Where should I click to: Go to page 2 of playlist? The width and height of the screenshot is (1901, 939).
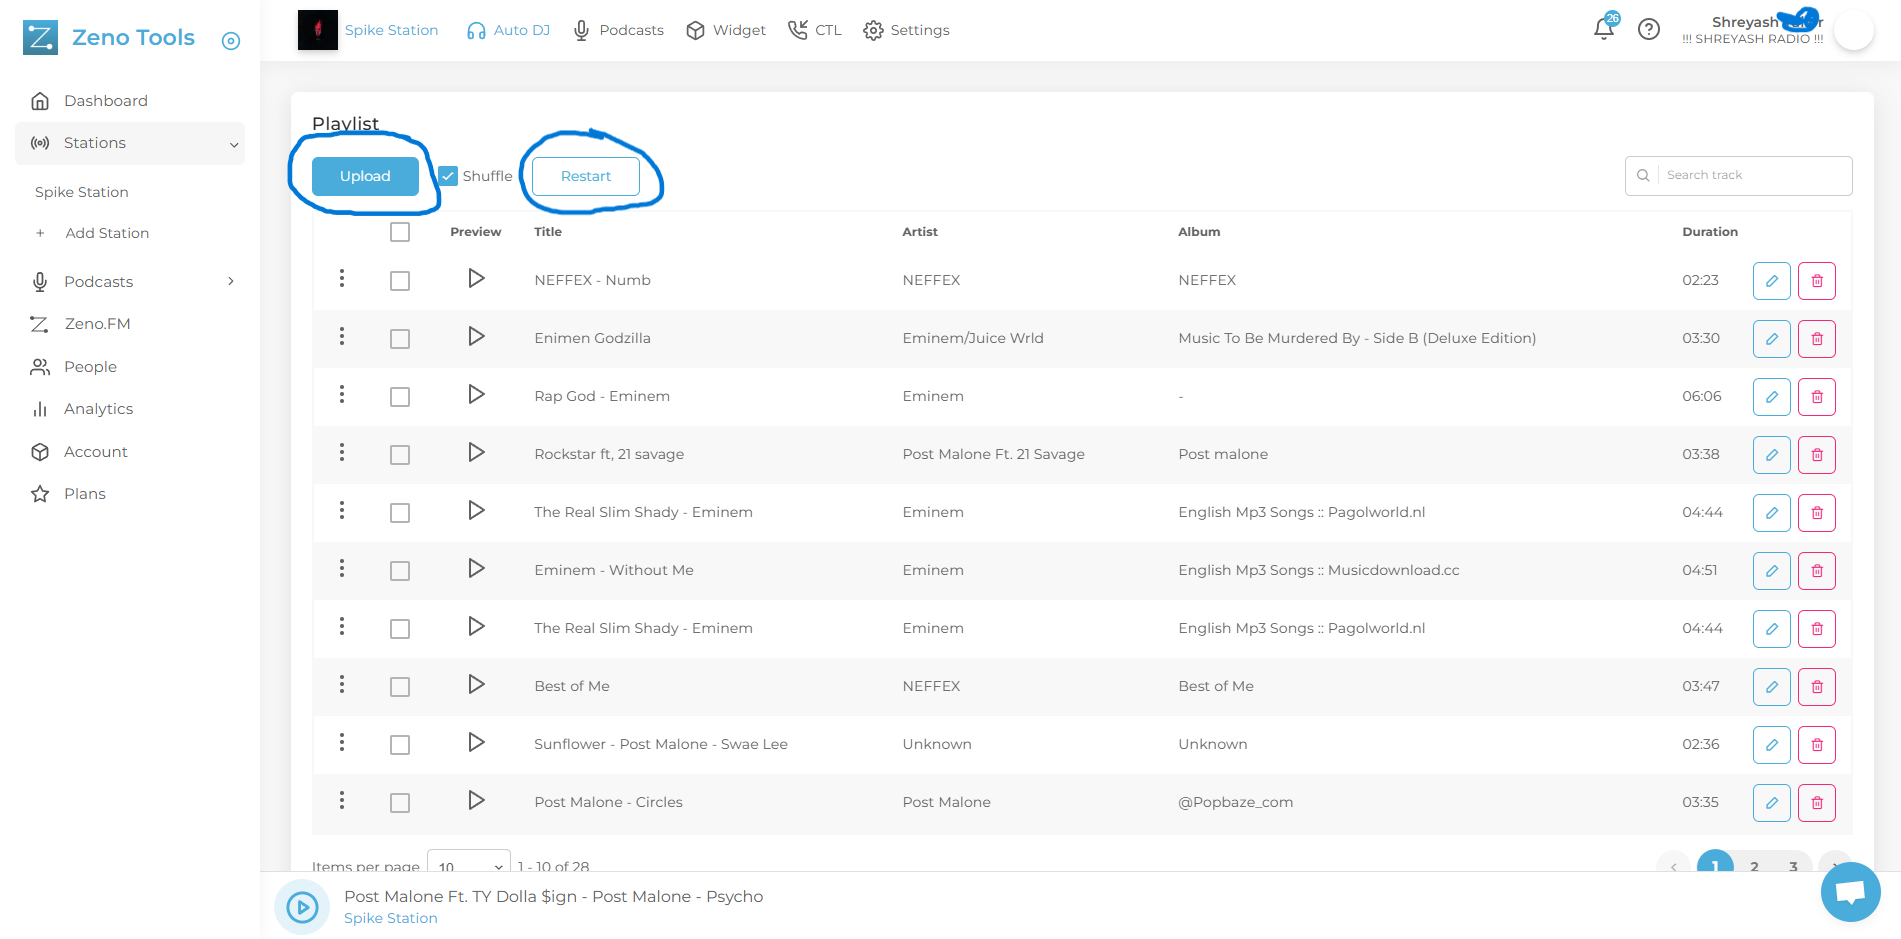[x=1754, y=866]
